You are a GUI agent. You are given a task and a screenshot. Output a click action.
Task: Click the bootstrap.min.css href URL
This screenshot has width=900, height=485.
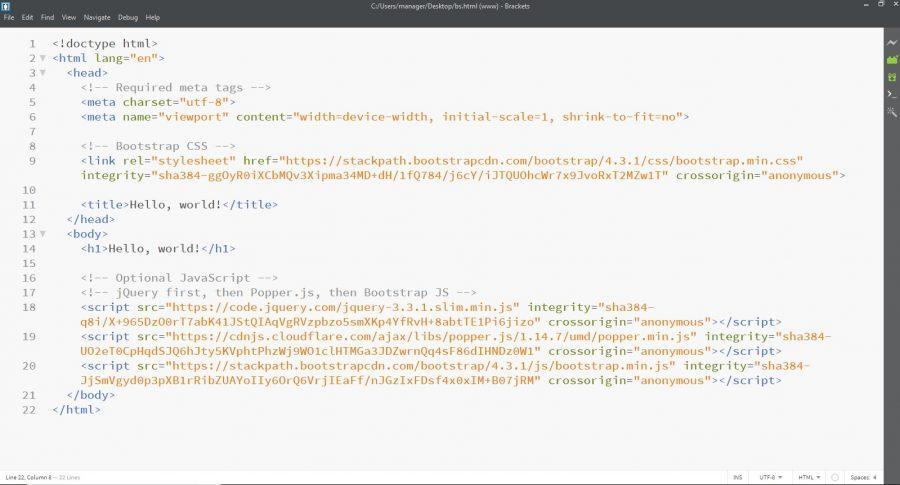pyautogui.click(x=541, y=161)
